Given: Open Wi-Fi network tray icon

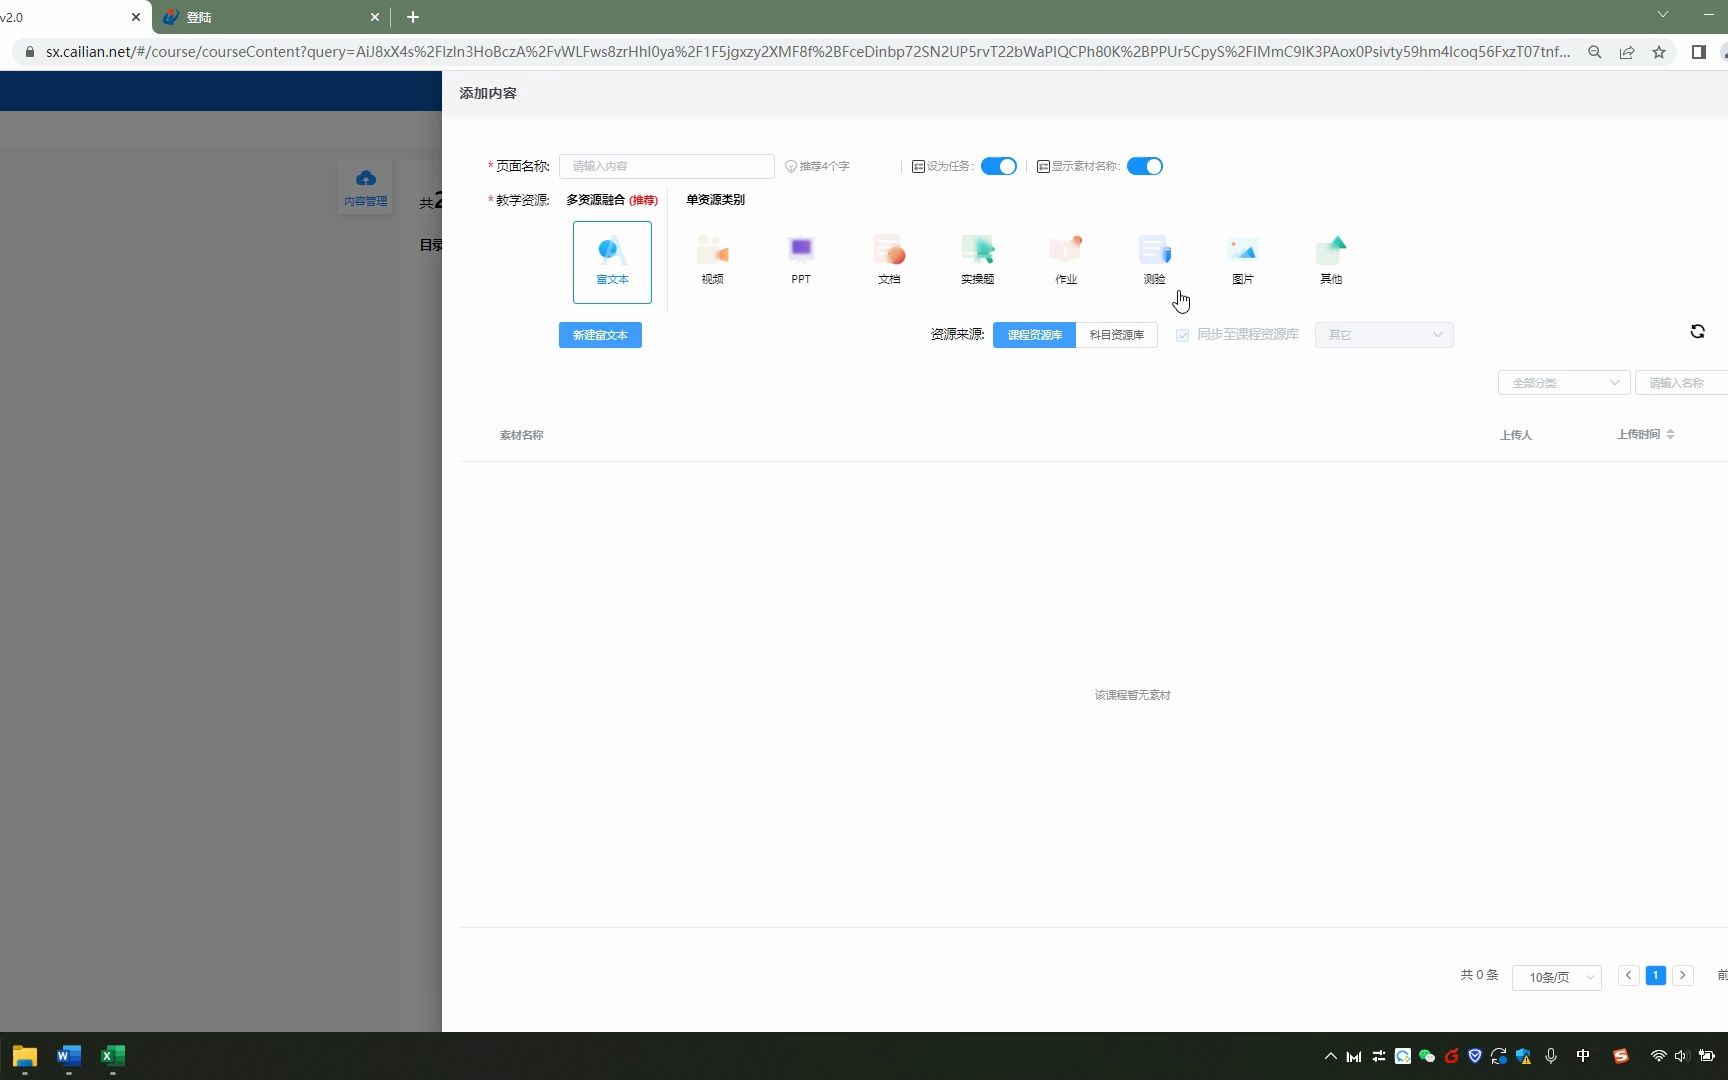Looking at the screenshot, I should point(1658,1056).
